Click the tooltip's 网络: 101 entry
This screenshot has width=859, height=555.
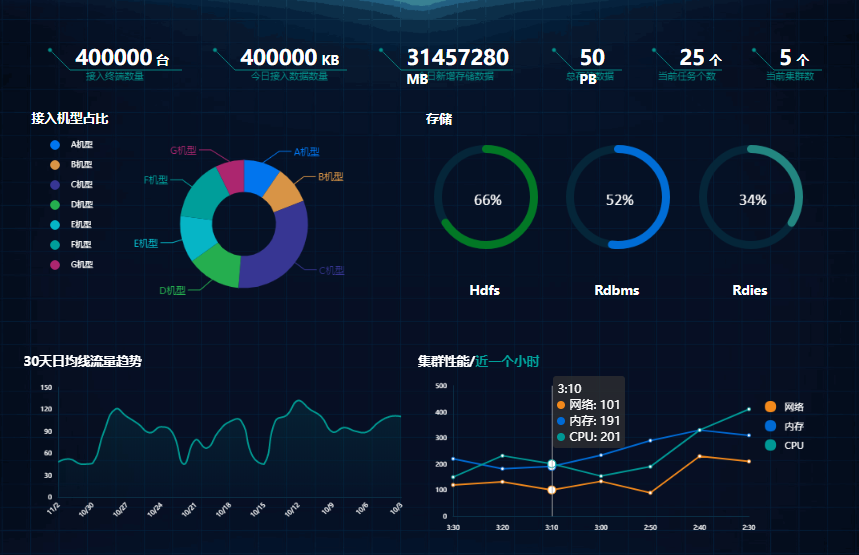pos(589,405)
